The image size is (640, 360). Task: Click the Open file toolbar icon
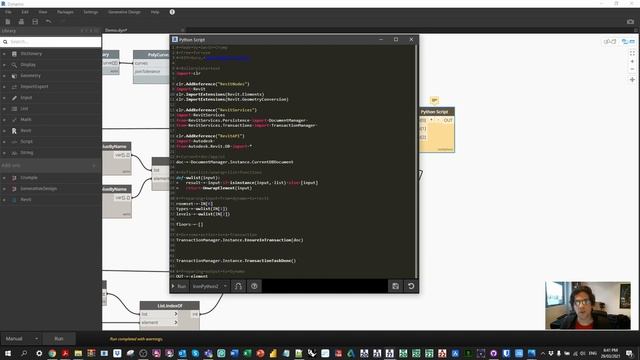[x=21, y=22]
